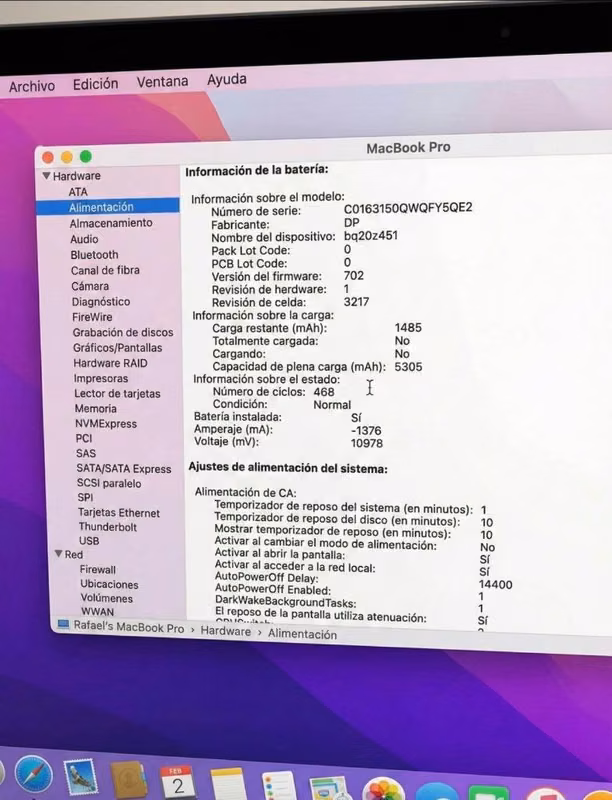612x800 pixels.
Task: Select Audio in the sidebar
Action: click(x=84, y=239)
